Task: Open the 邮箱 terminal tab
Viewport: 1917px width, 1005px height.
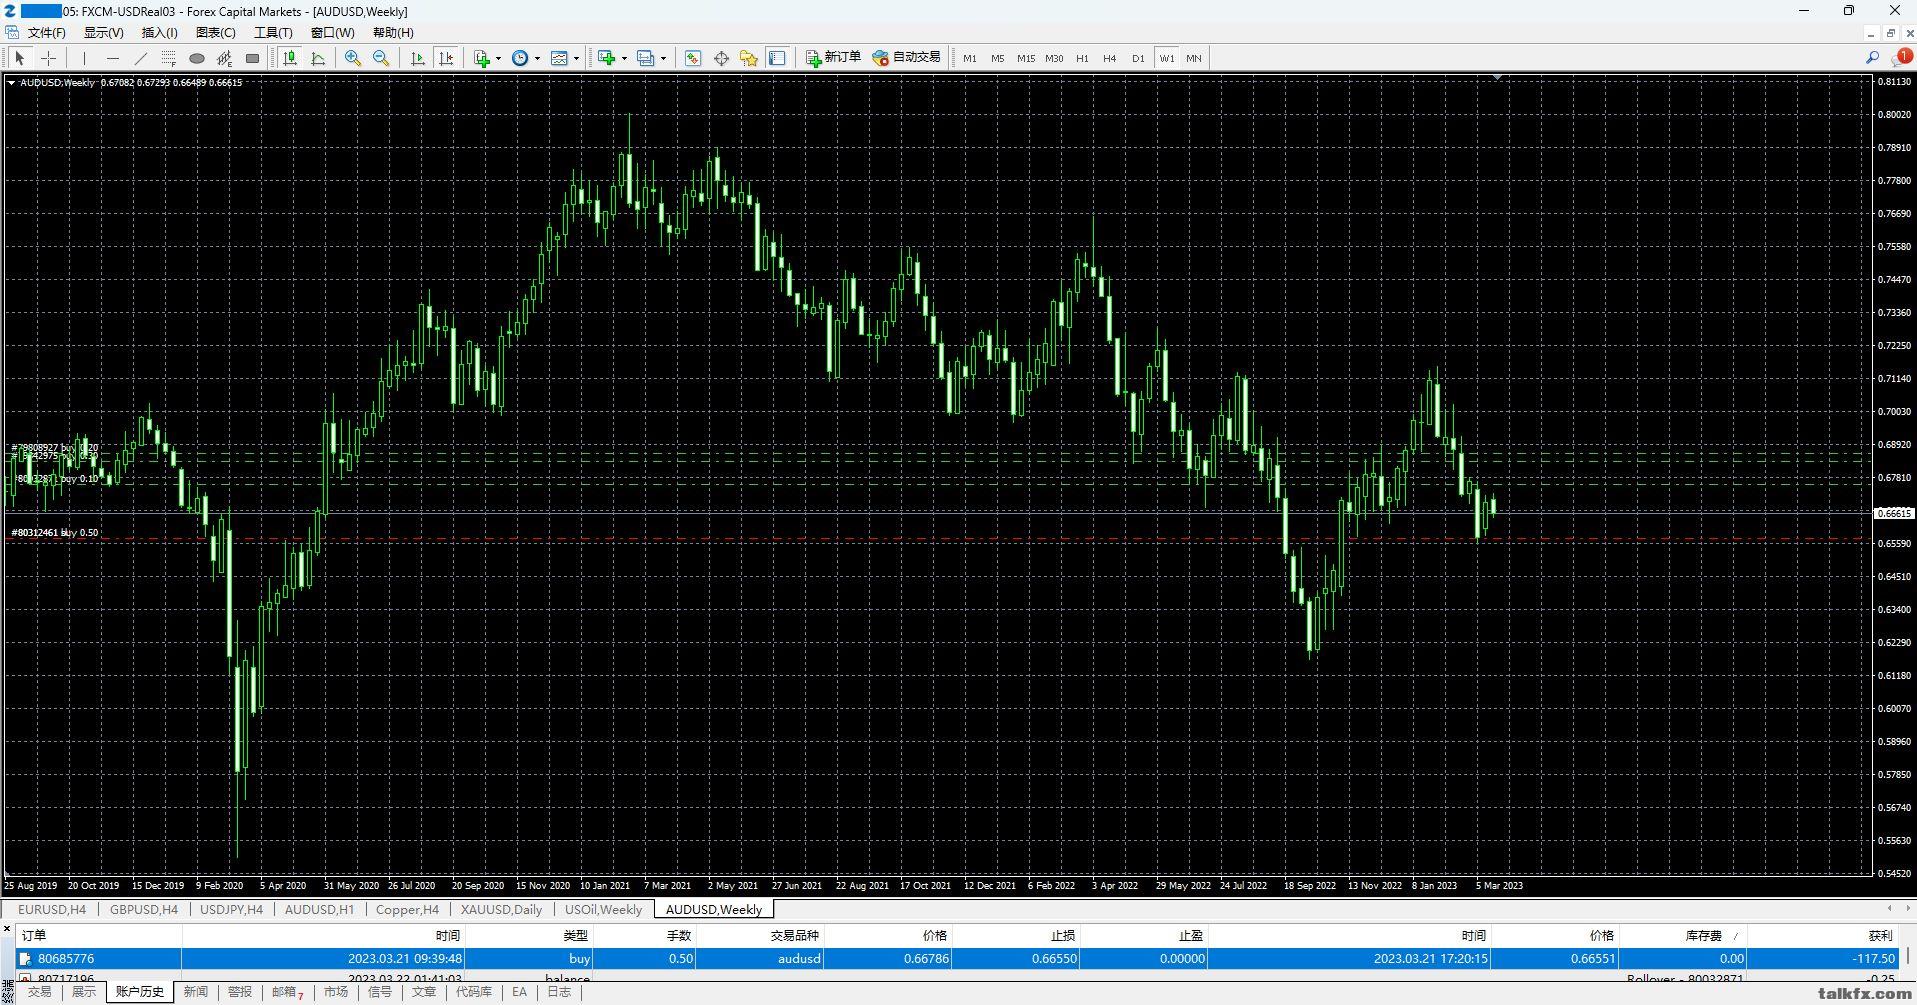Action: click(x=287, y=992)
